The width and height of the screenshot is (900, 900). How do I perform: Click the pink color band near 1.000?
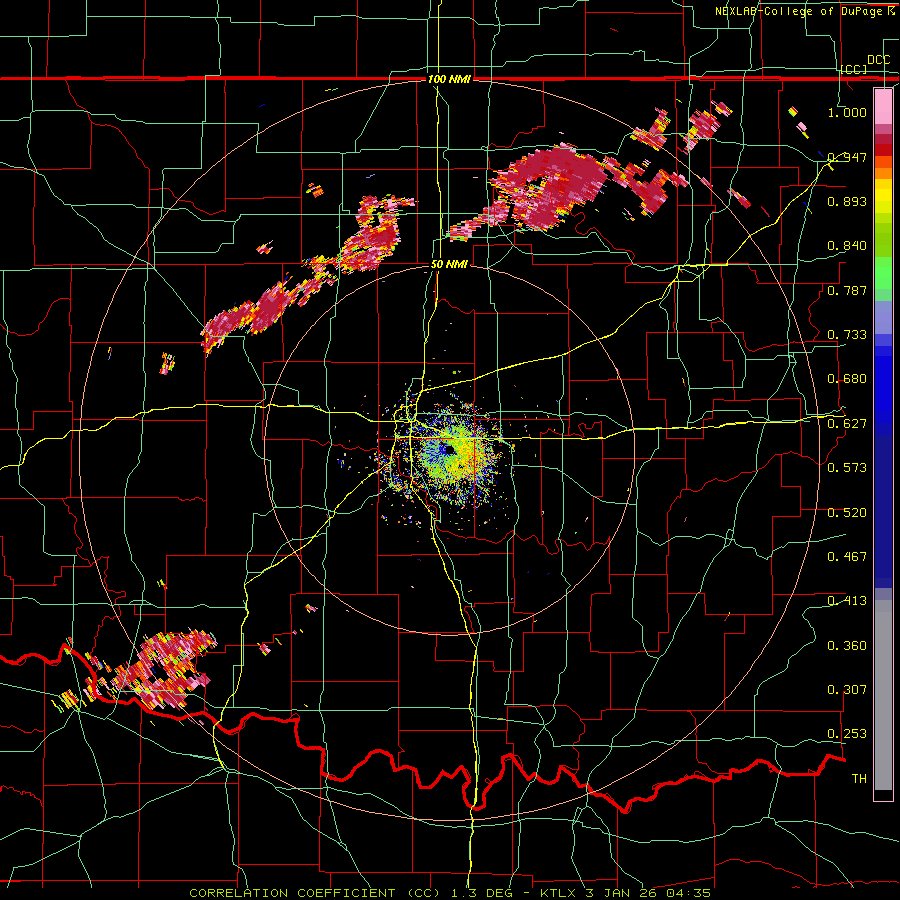[883, 107]
